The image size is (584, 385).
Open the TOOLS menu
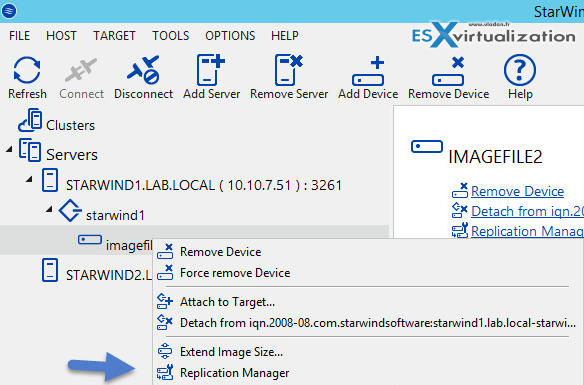171,35
